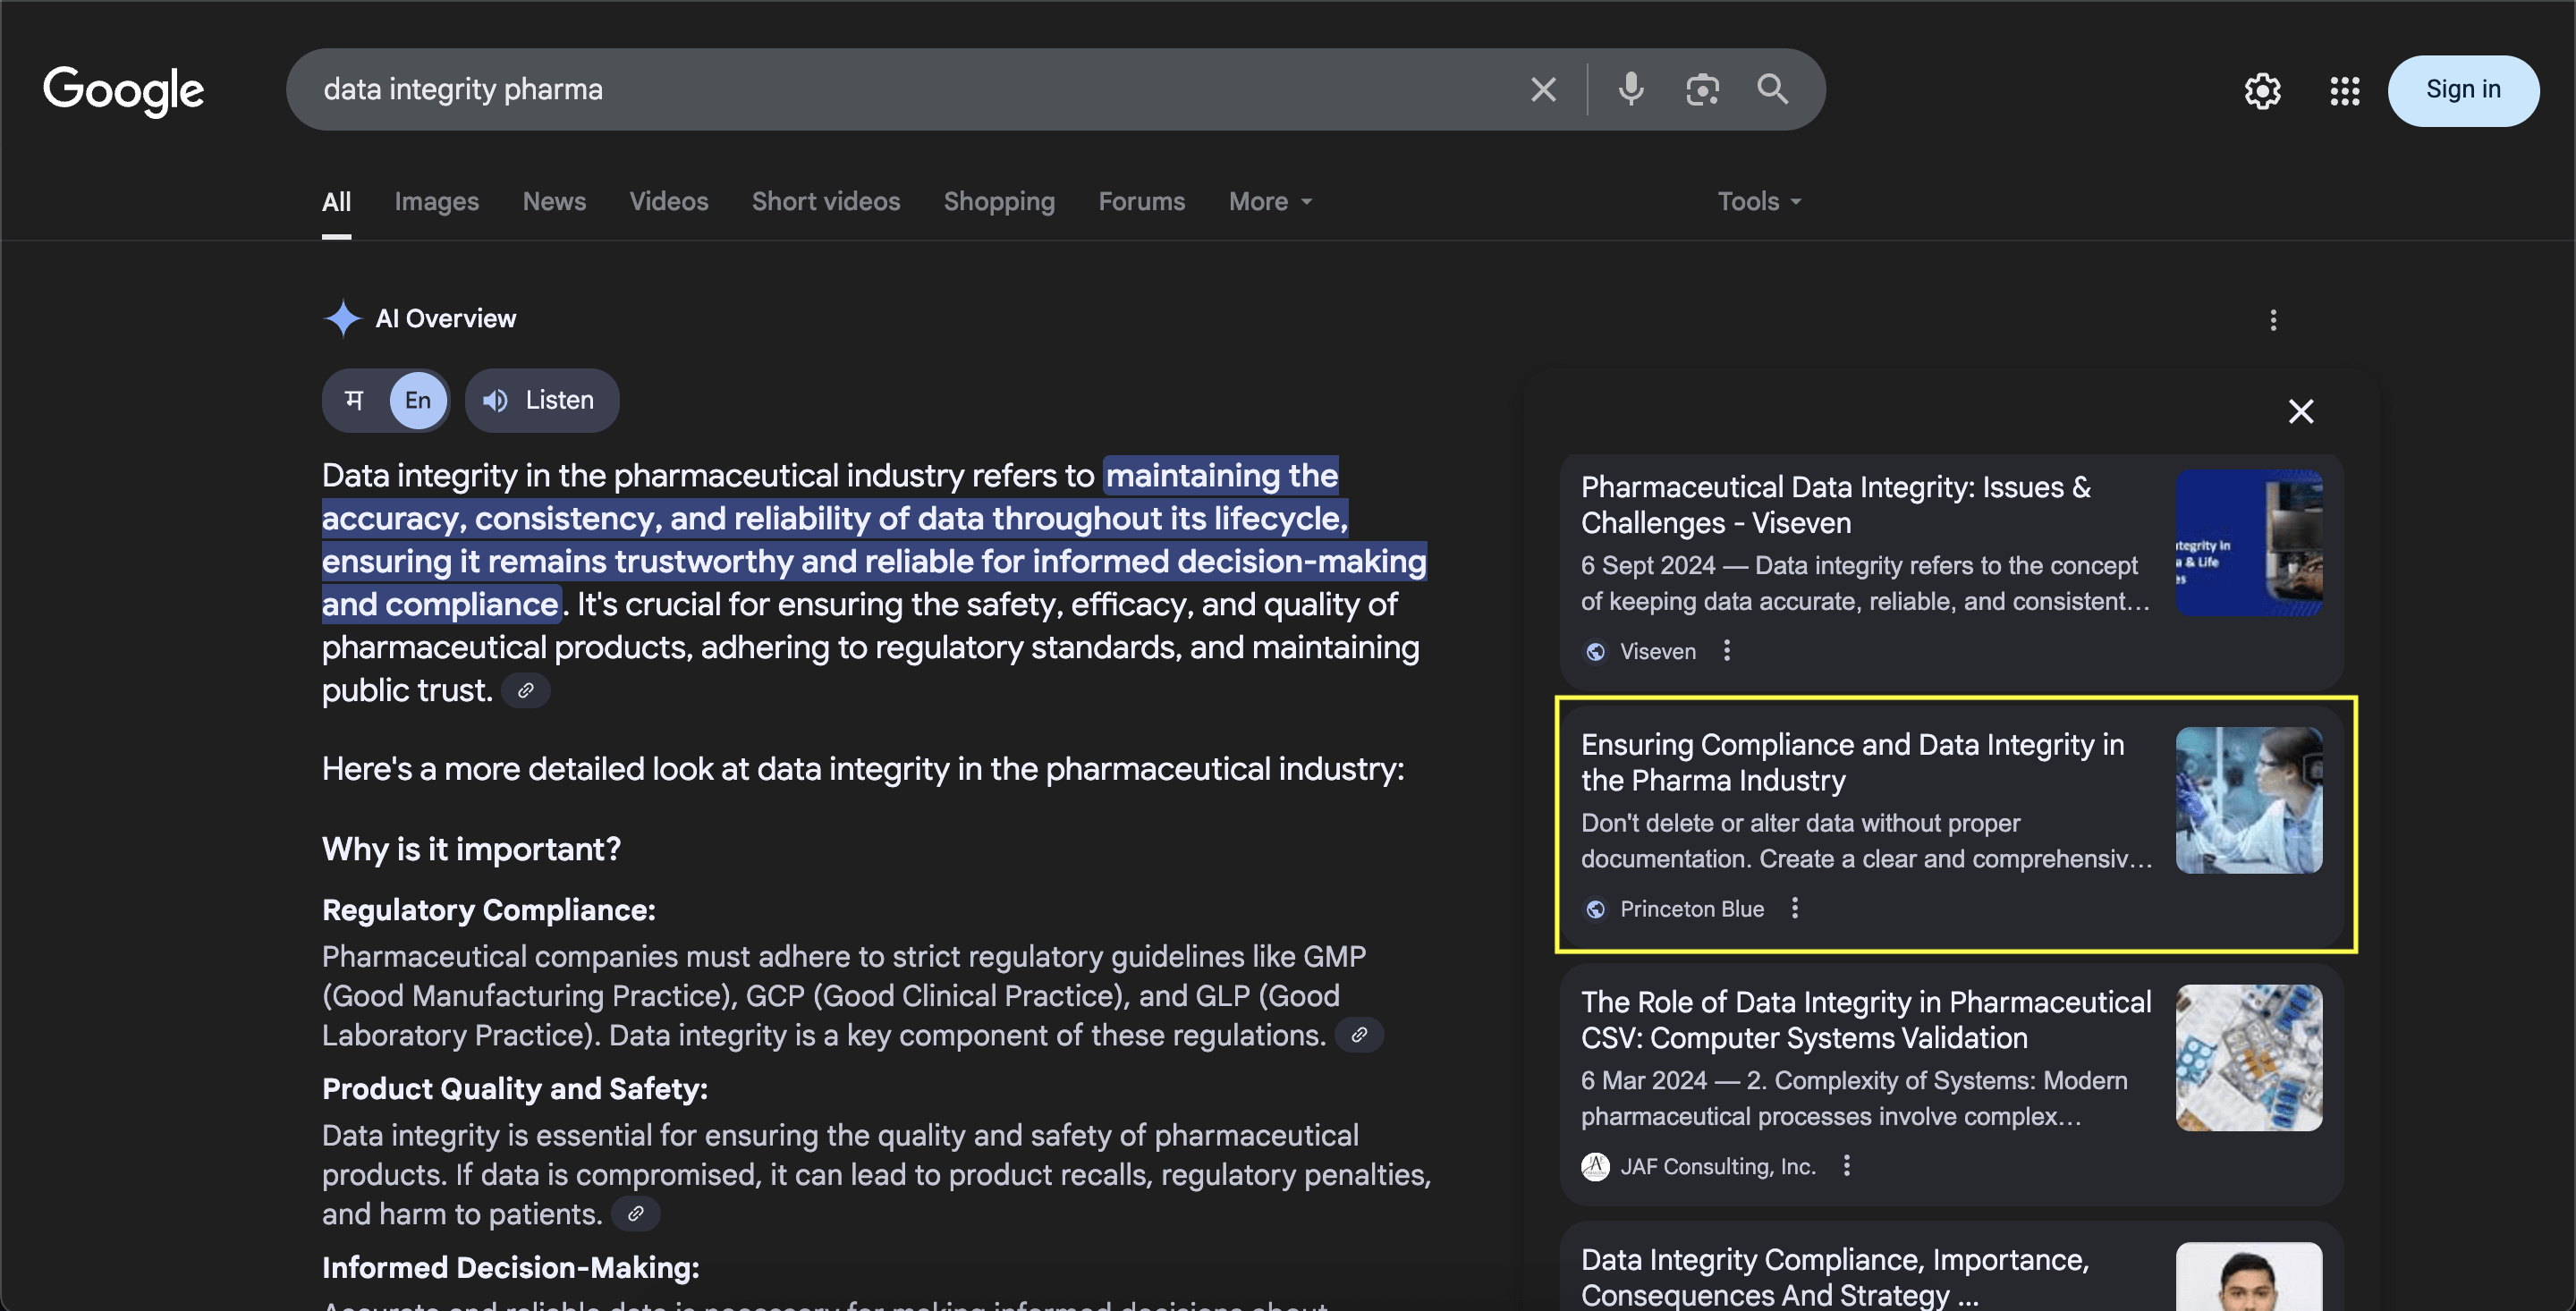2576x1311 pixels.
Task: Open Quick Settings gear icon
Action: 2262,91
